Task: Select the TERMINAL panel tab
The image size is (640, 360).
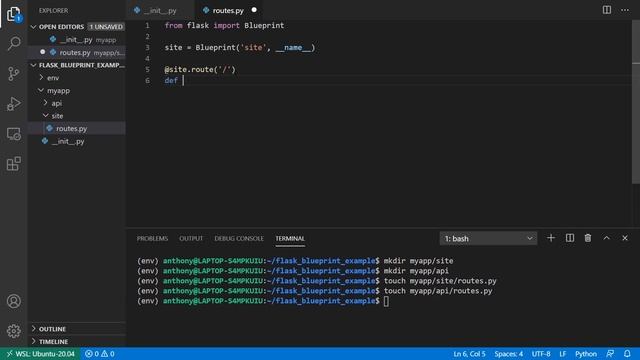Action: (290, 238)
